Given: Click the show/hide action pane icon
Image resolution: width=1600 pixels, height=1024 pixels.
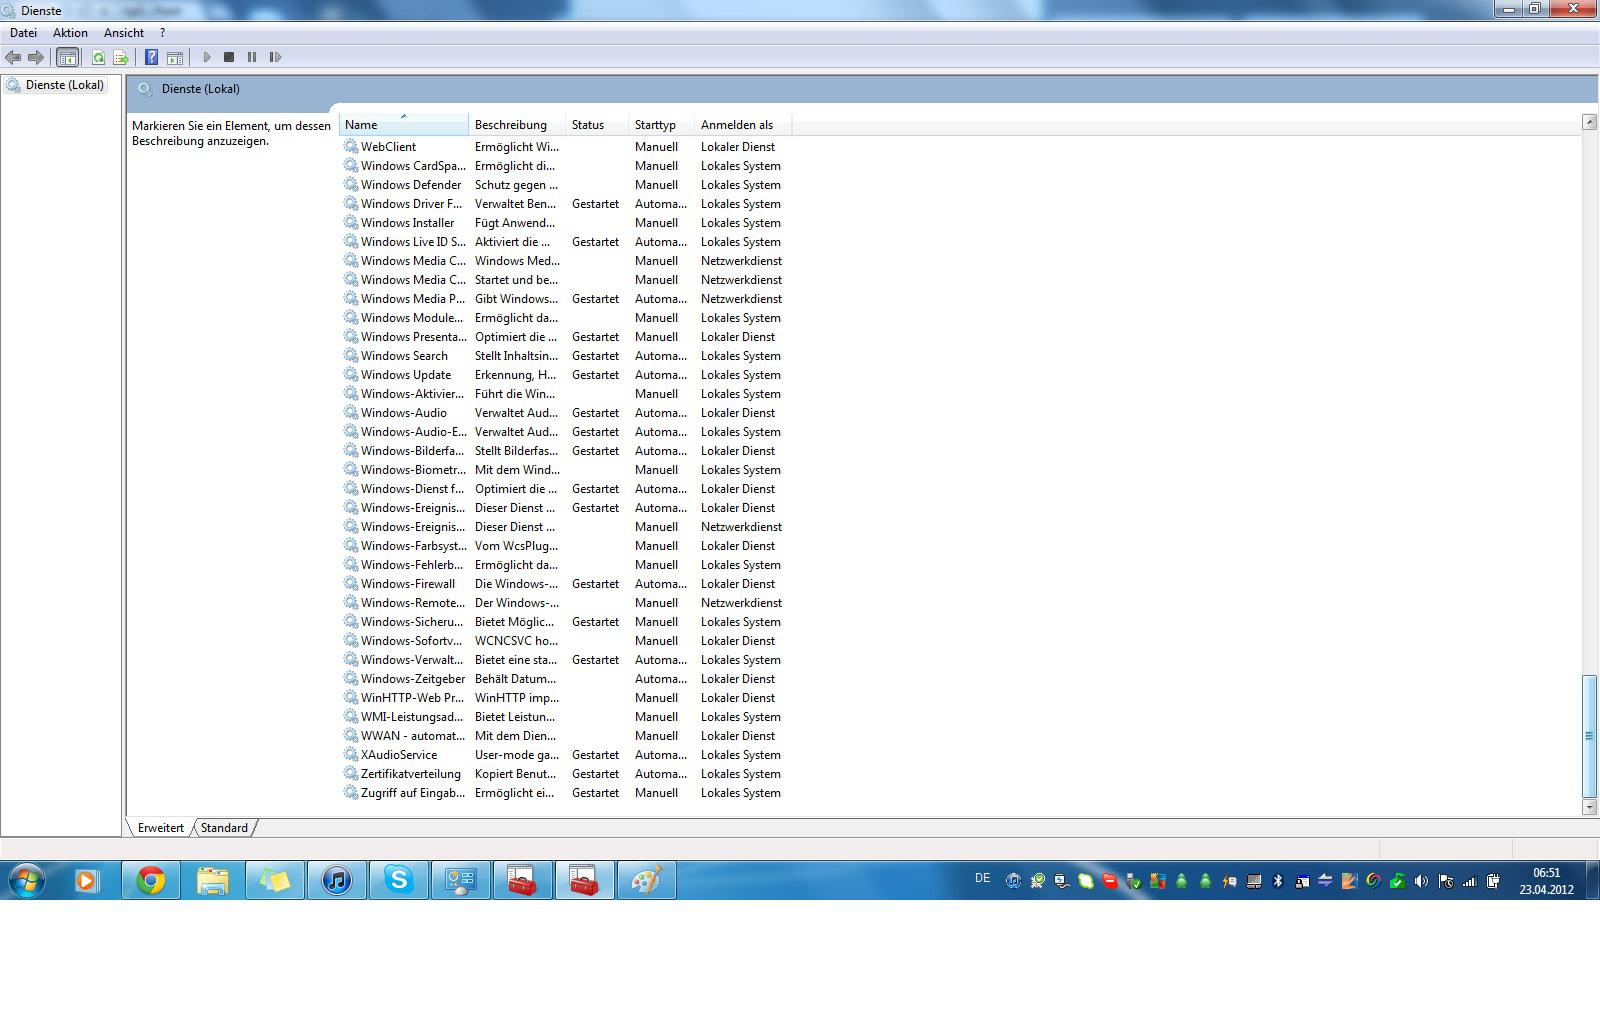Looking at the screenshot, I should (174, 57).
